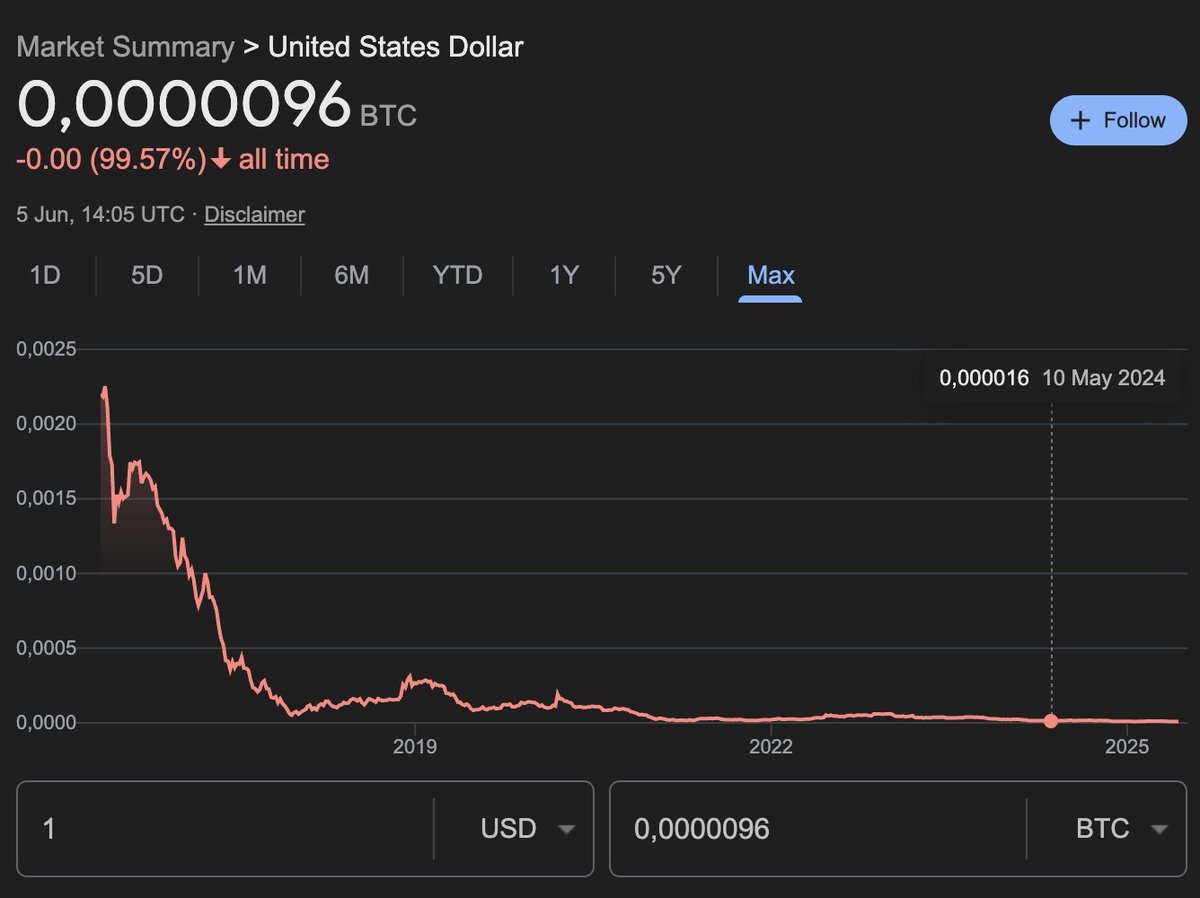
Task: Open the Disclaimer link
Action: click(254, 214)
